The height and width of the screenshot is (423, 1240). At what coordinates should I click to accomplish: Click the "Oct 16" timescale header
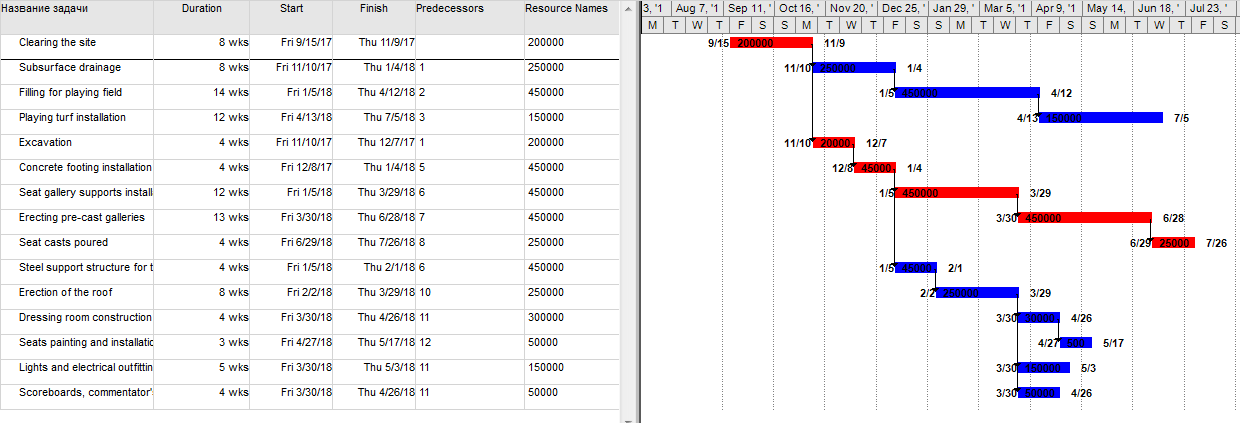click(x=799, y=8)
